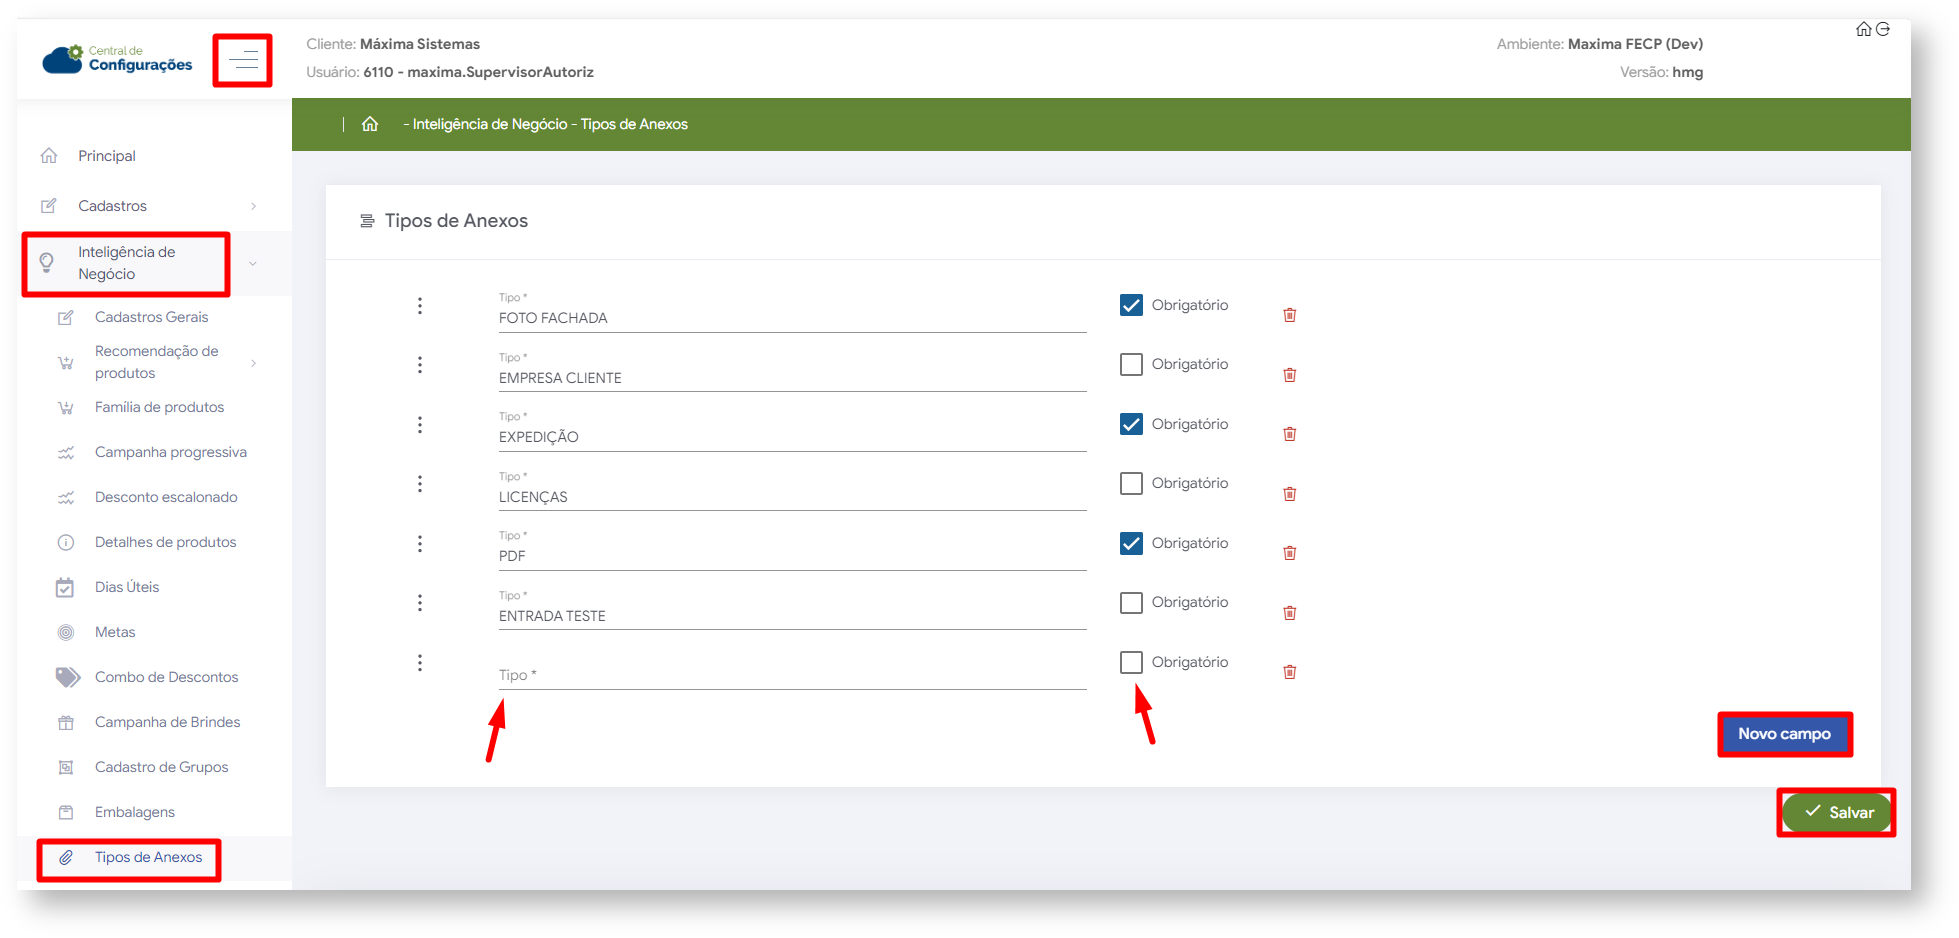Image resolution: width=1959 pixels, height=938 pixels.
Task: Save changes with the Salvar button
Action: tap(1837, 812)
